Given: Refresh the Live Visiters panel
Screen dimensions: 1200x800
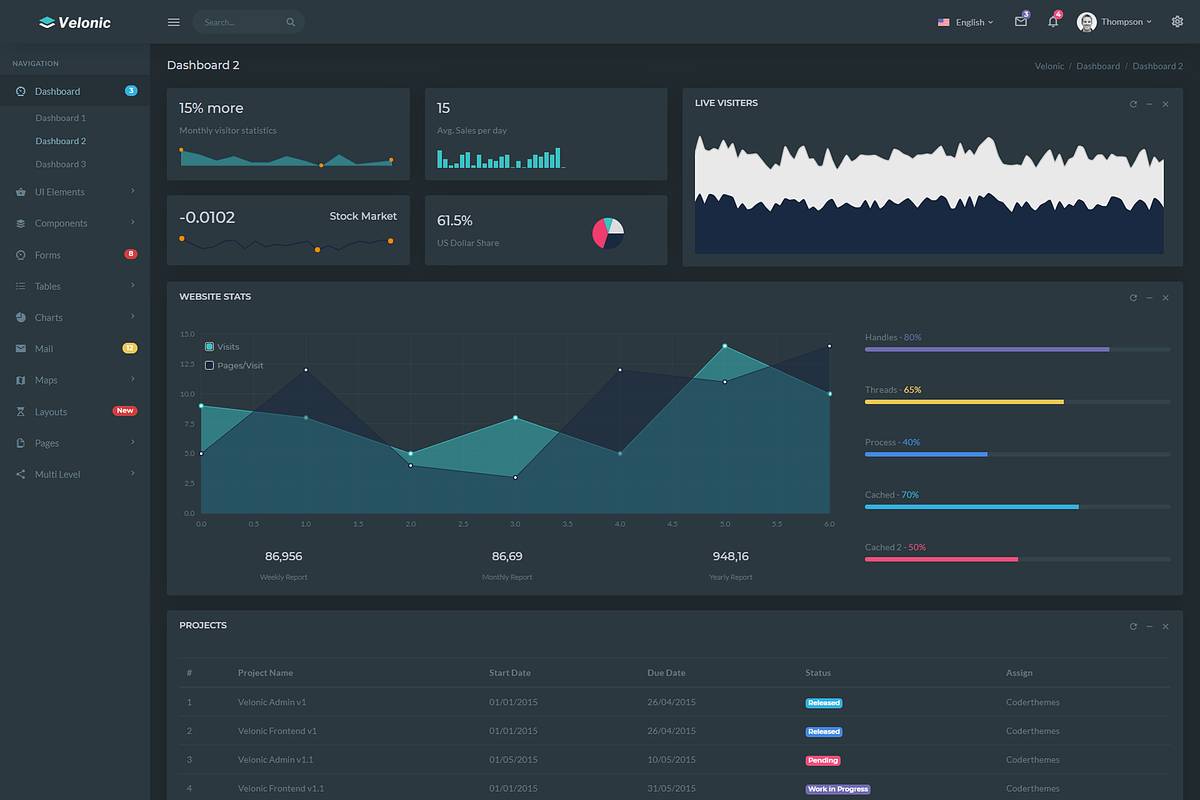Looking at the screenshot, I should [1133, 104].
